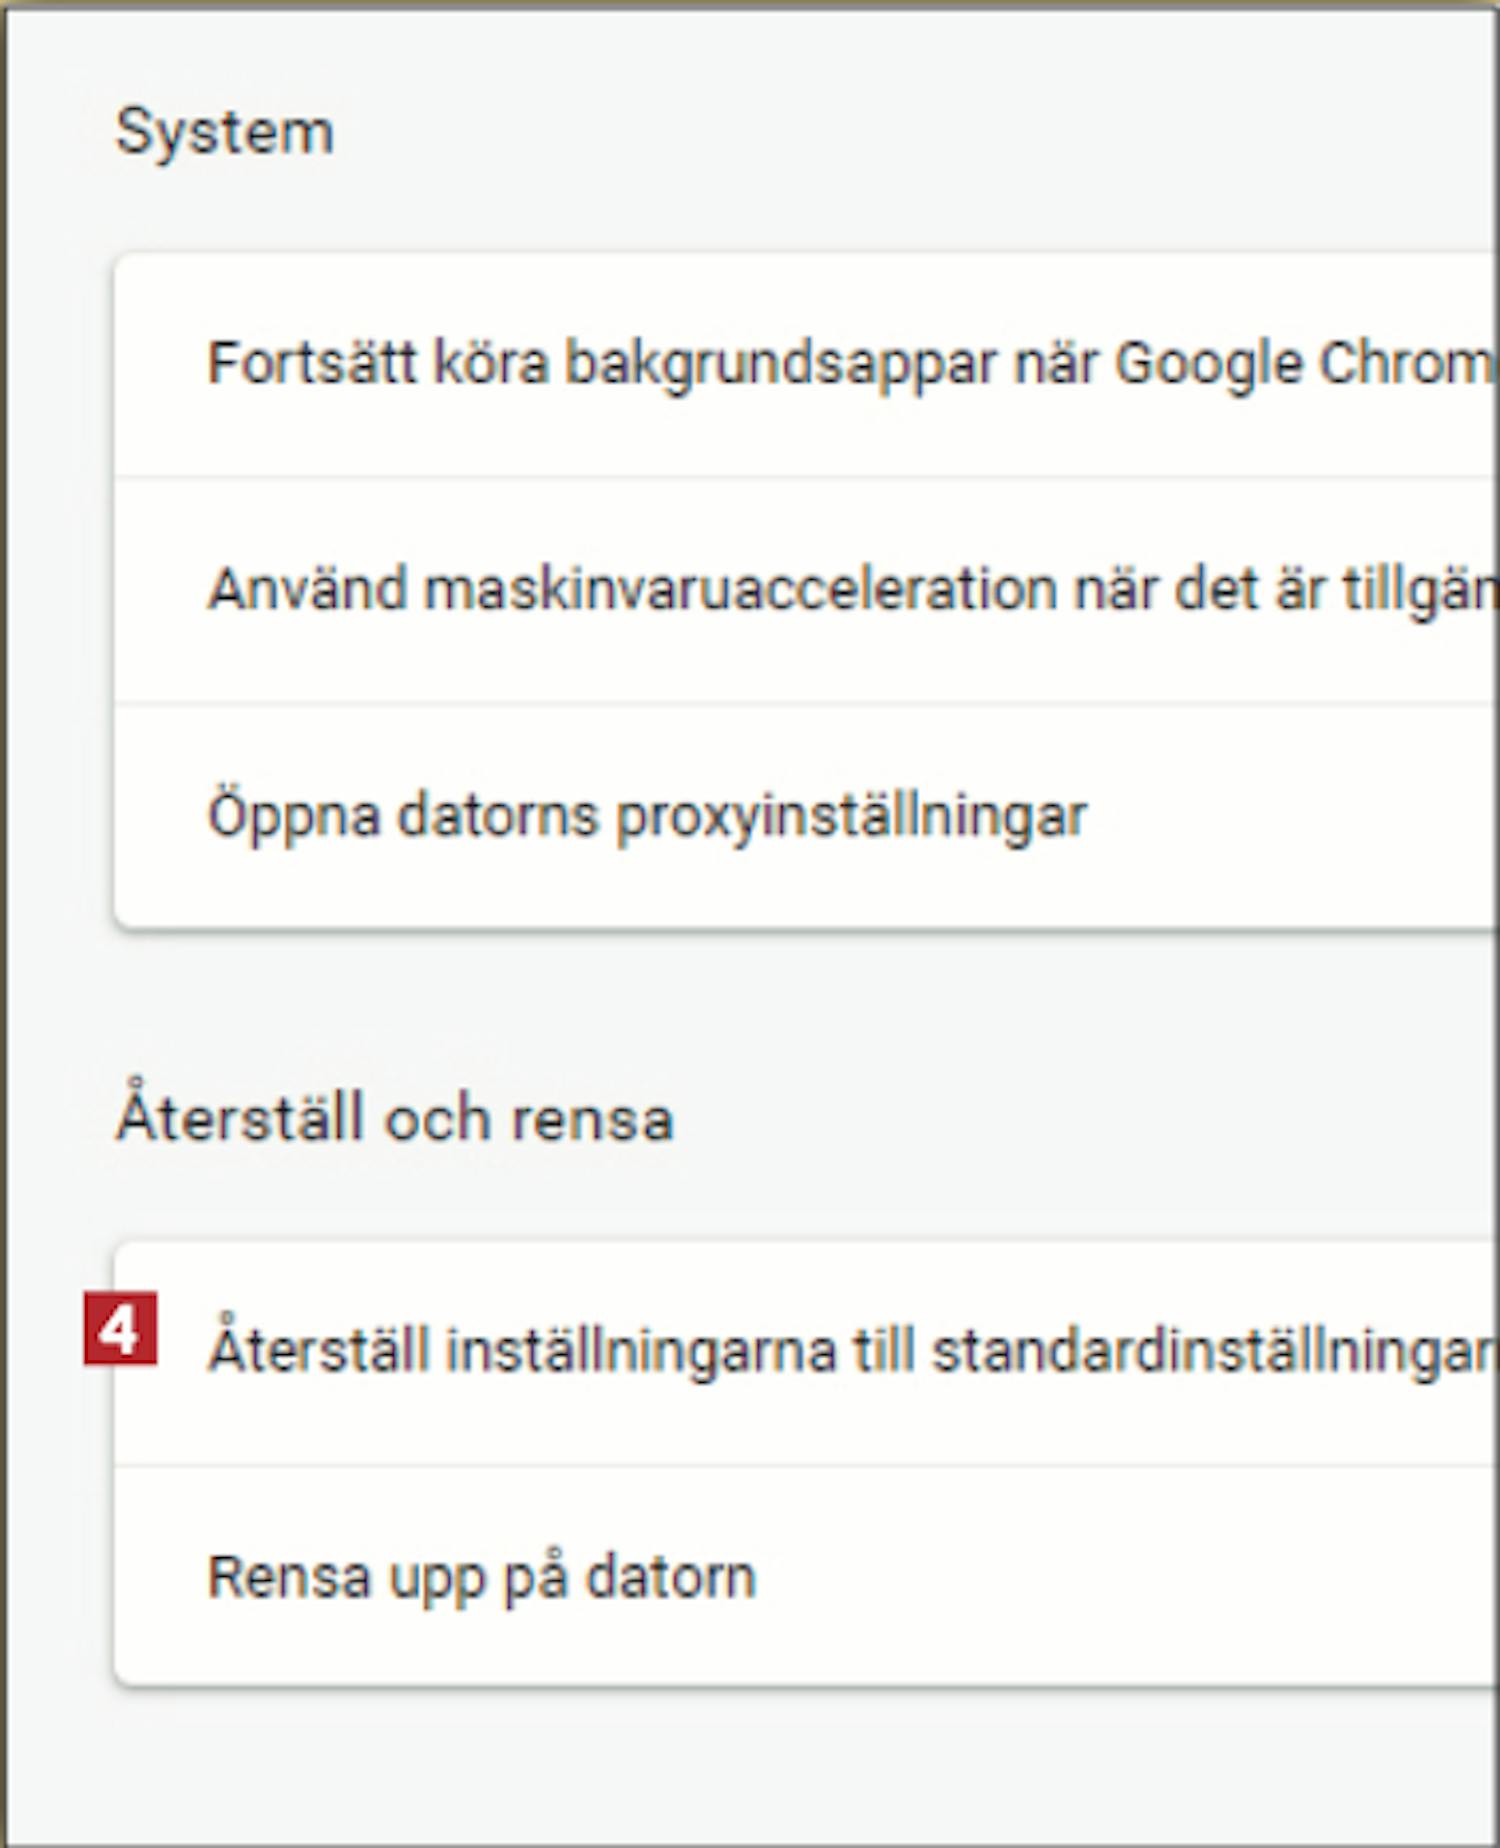Click the word Återställ in reset settings row
Screen dimensions: 1500x1848
click(319, 1351)
